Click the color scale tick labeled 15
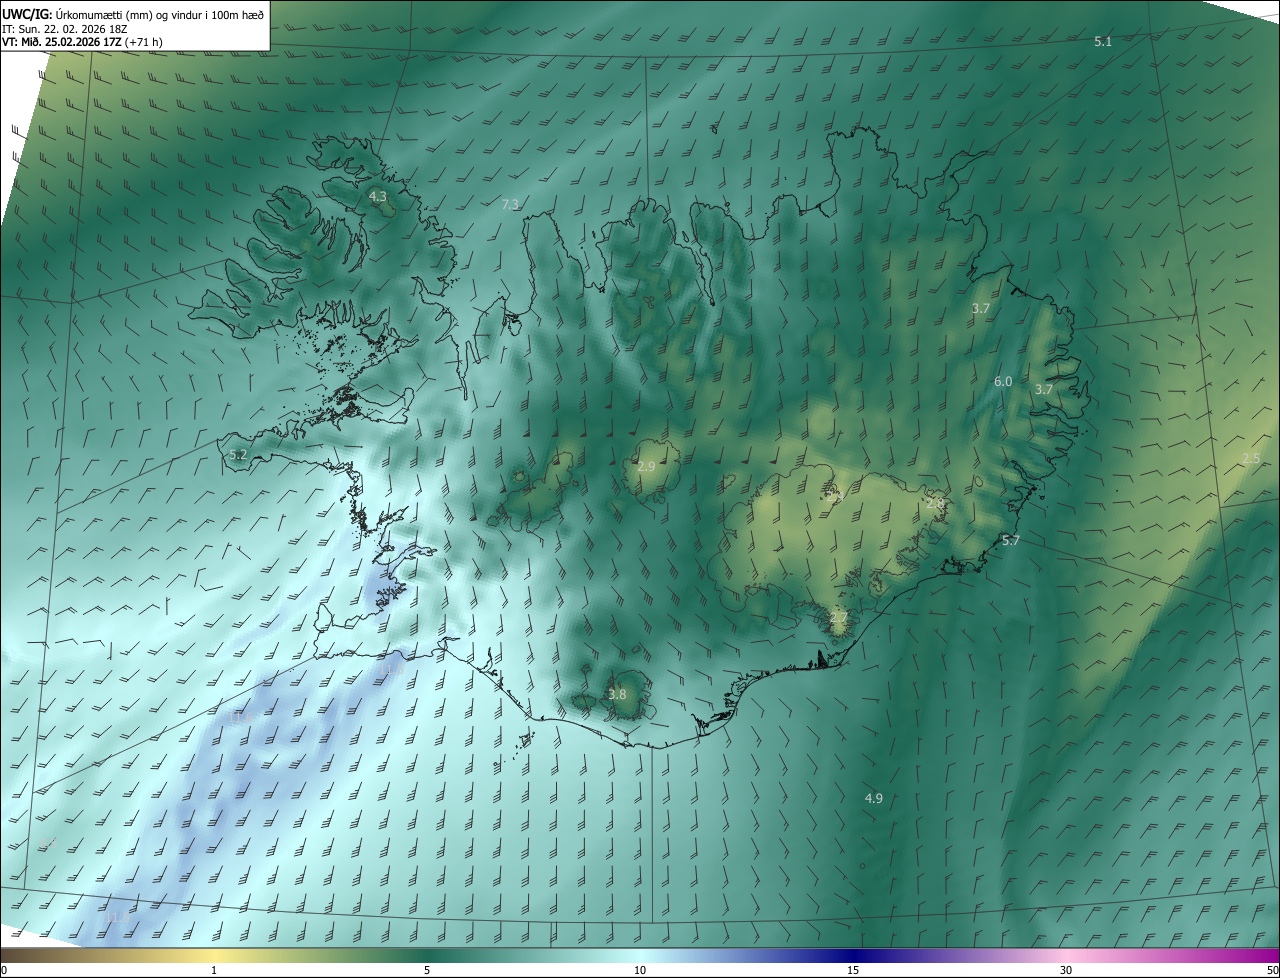Screen dimensions: 1280x978 click(x=853, y=970)
